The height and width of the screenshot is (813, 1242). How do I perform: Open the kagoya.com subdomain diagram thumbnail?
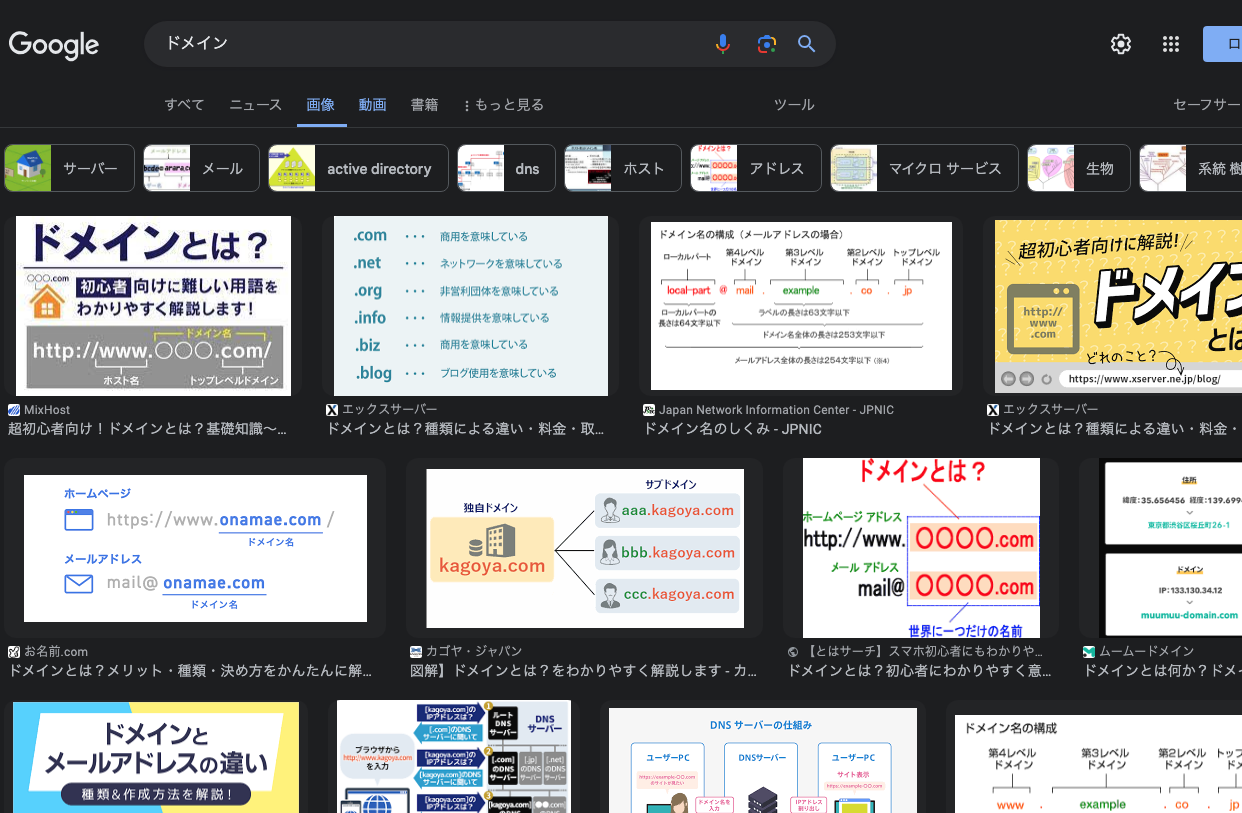585,548
